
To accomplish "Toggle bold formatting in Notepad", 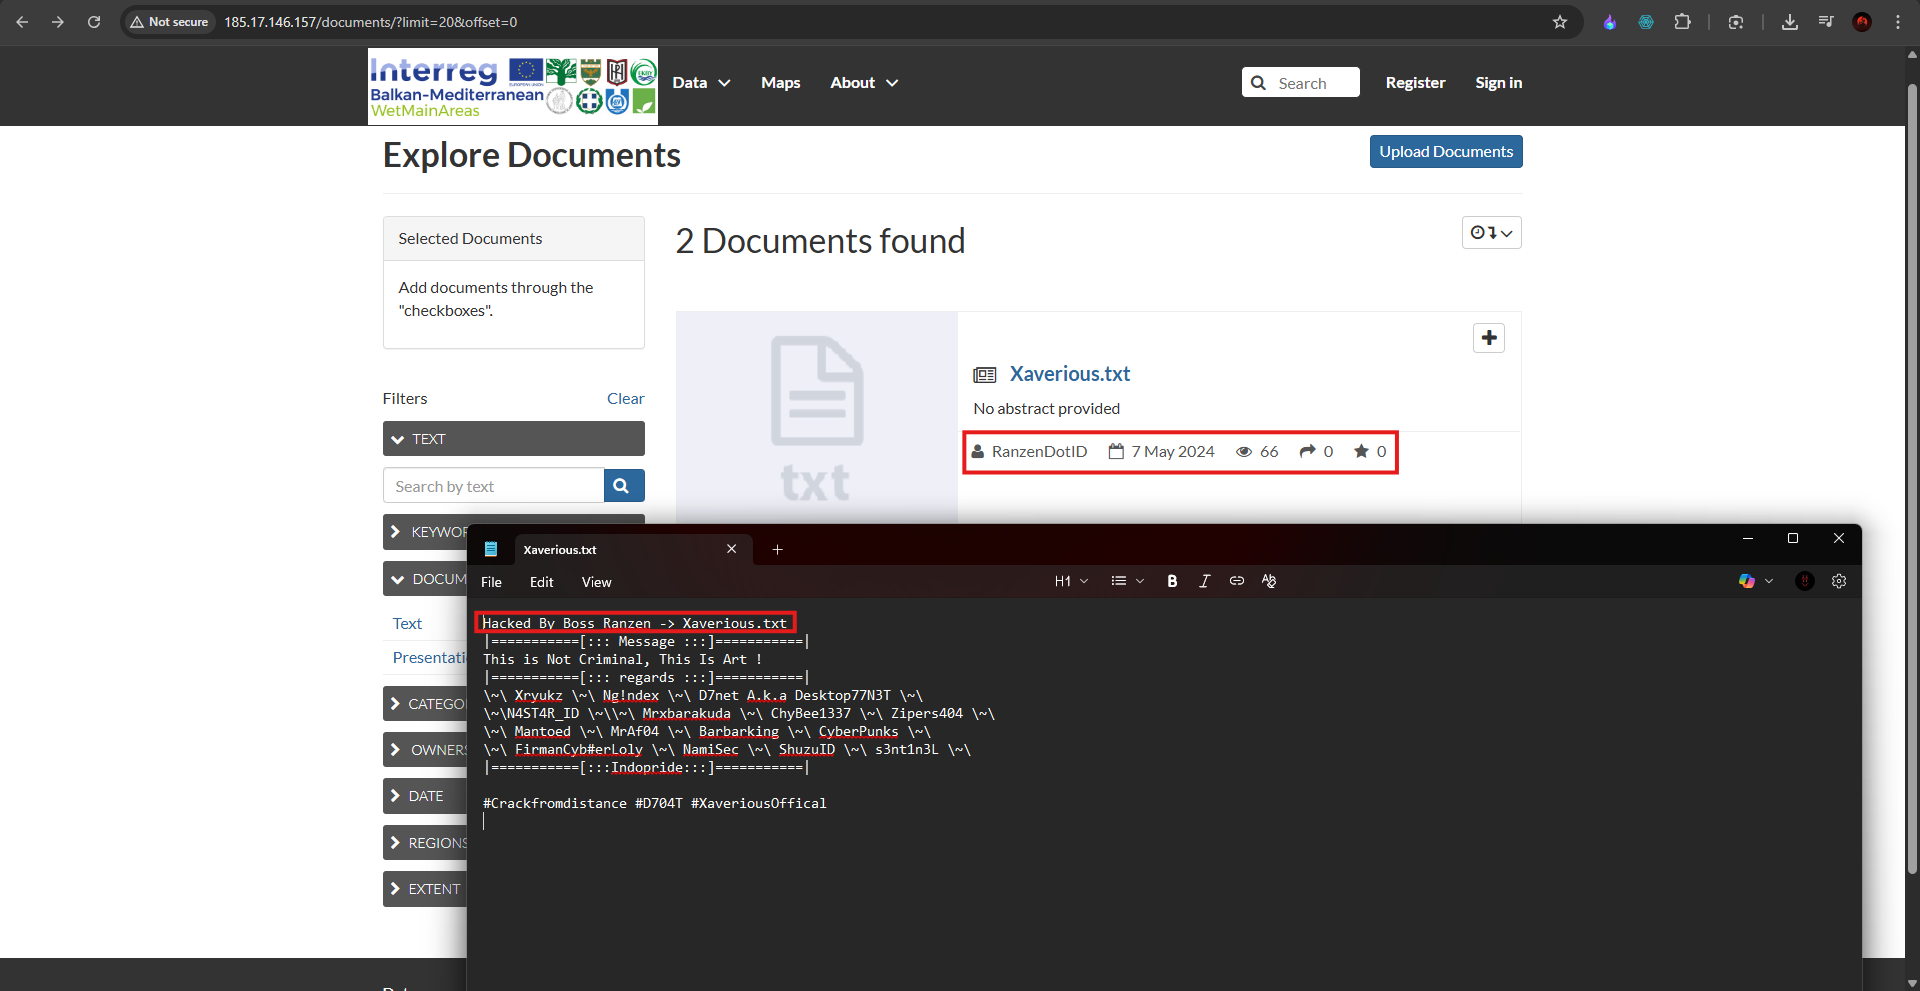I will [x=1172, y=581].
